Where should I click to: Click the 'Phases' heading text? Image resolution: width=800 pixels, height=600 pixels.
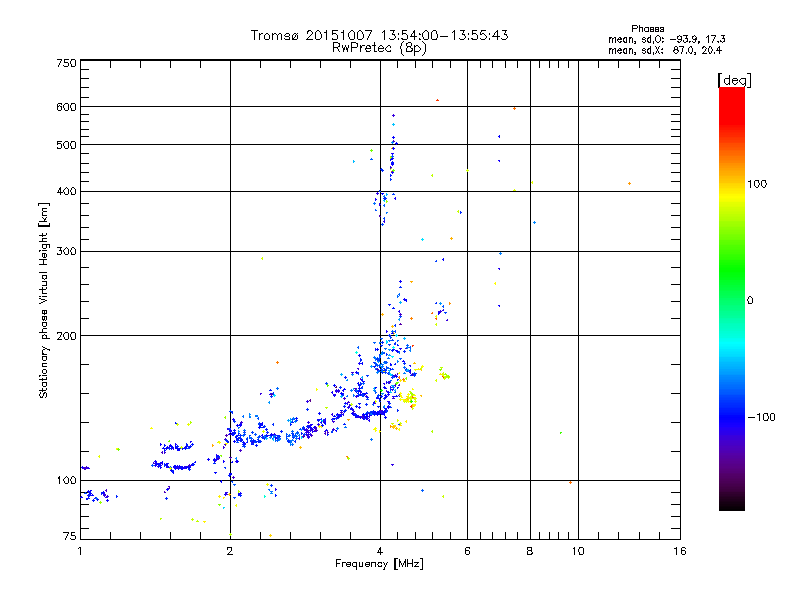[x=647, y=29]
